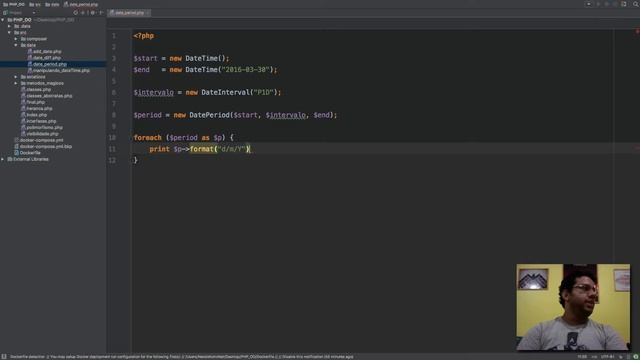The image size is (640, 360).
Task: Click the cursor position indicator in status bar
Action: coord(582,357)
